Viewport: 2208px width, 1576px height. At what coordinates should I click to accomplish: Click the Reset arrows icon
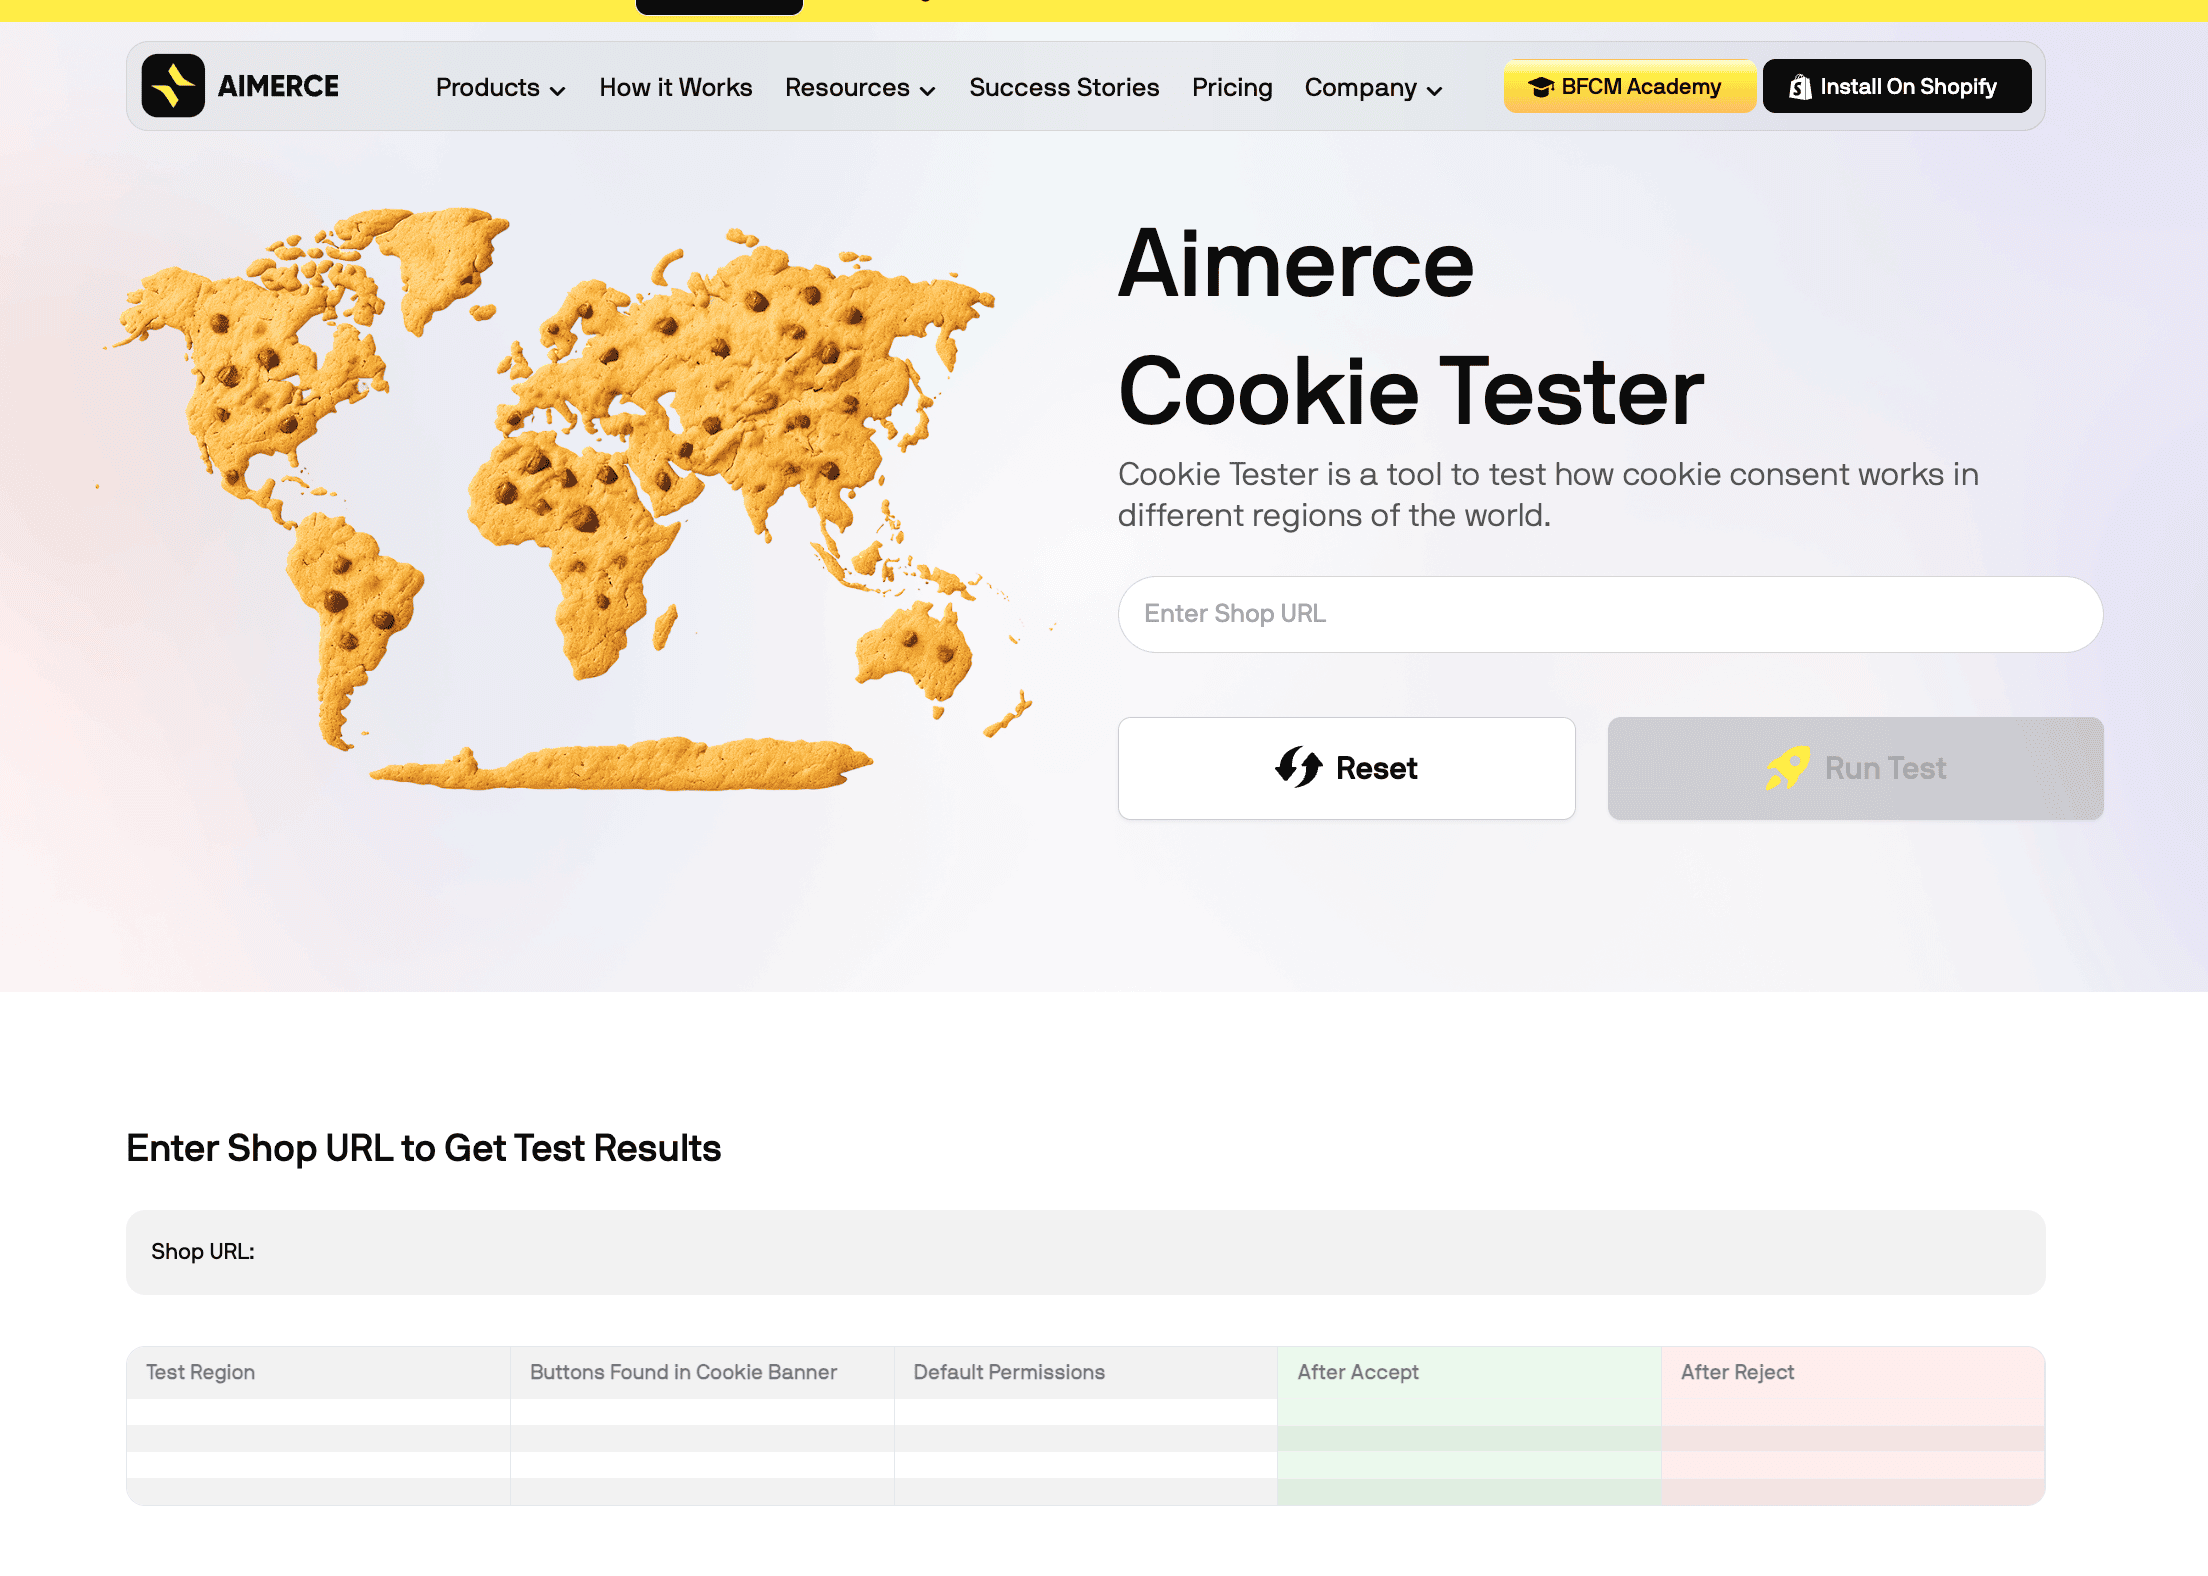coord(1298,767)
